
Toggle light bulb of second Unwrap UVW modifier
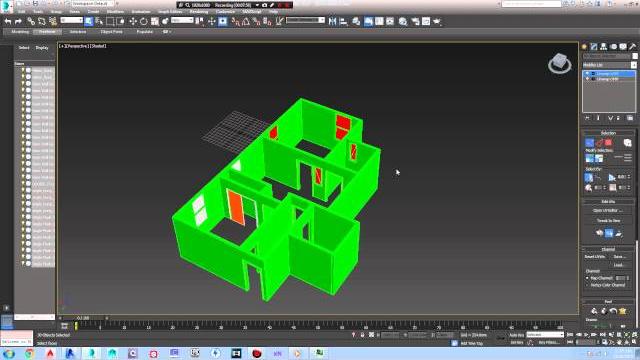pos(587,79)
